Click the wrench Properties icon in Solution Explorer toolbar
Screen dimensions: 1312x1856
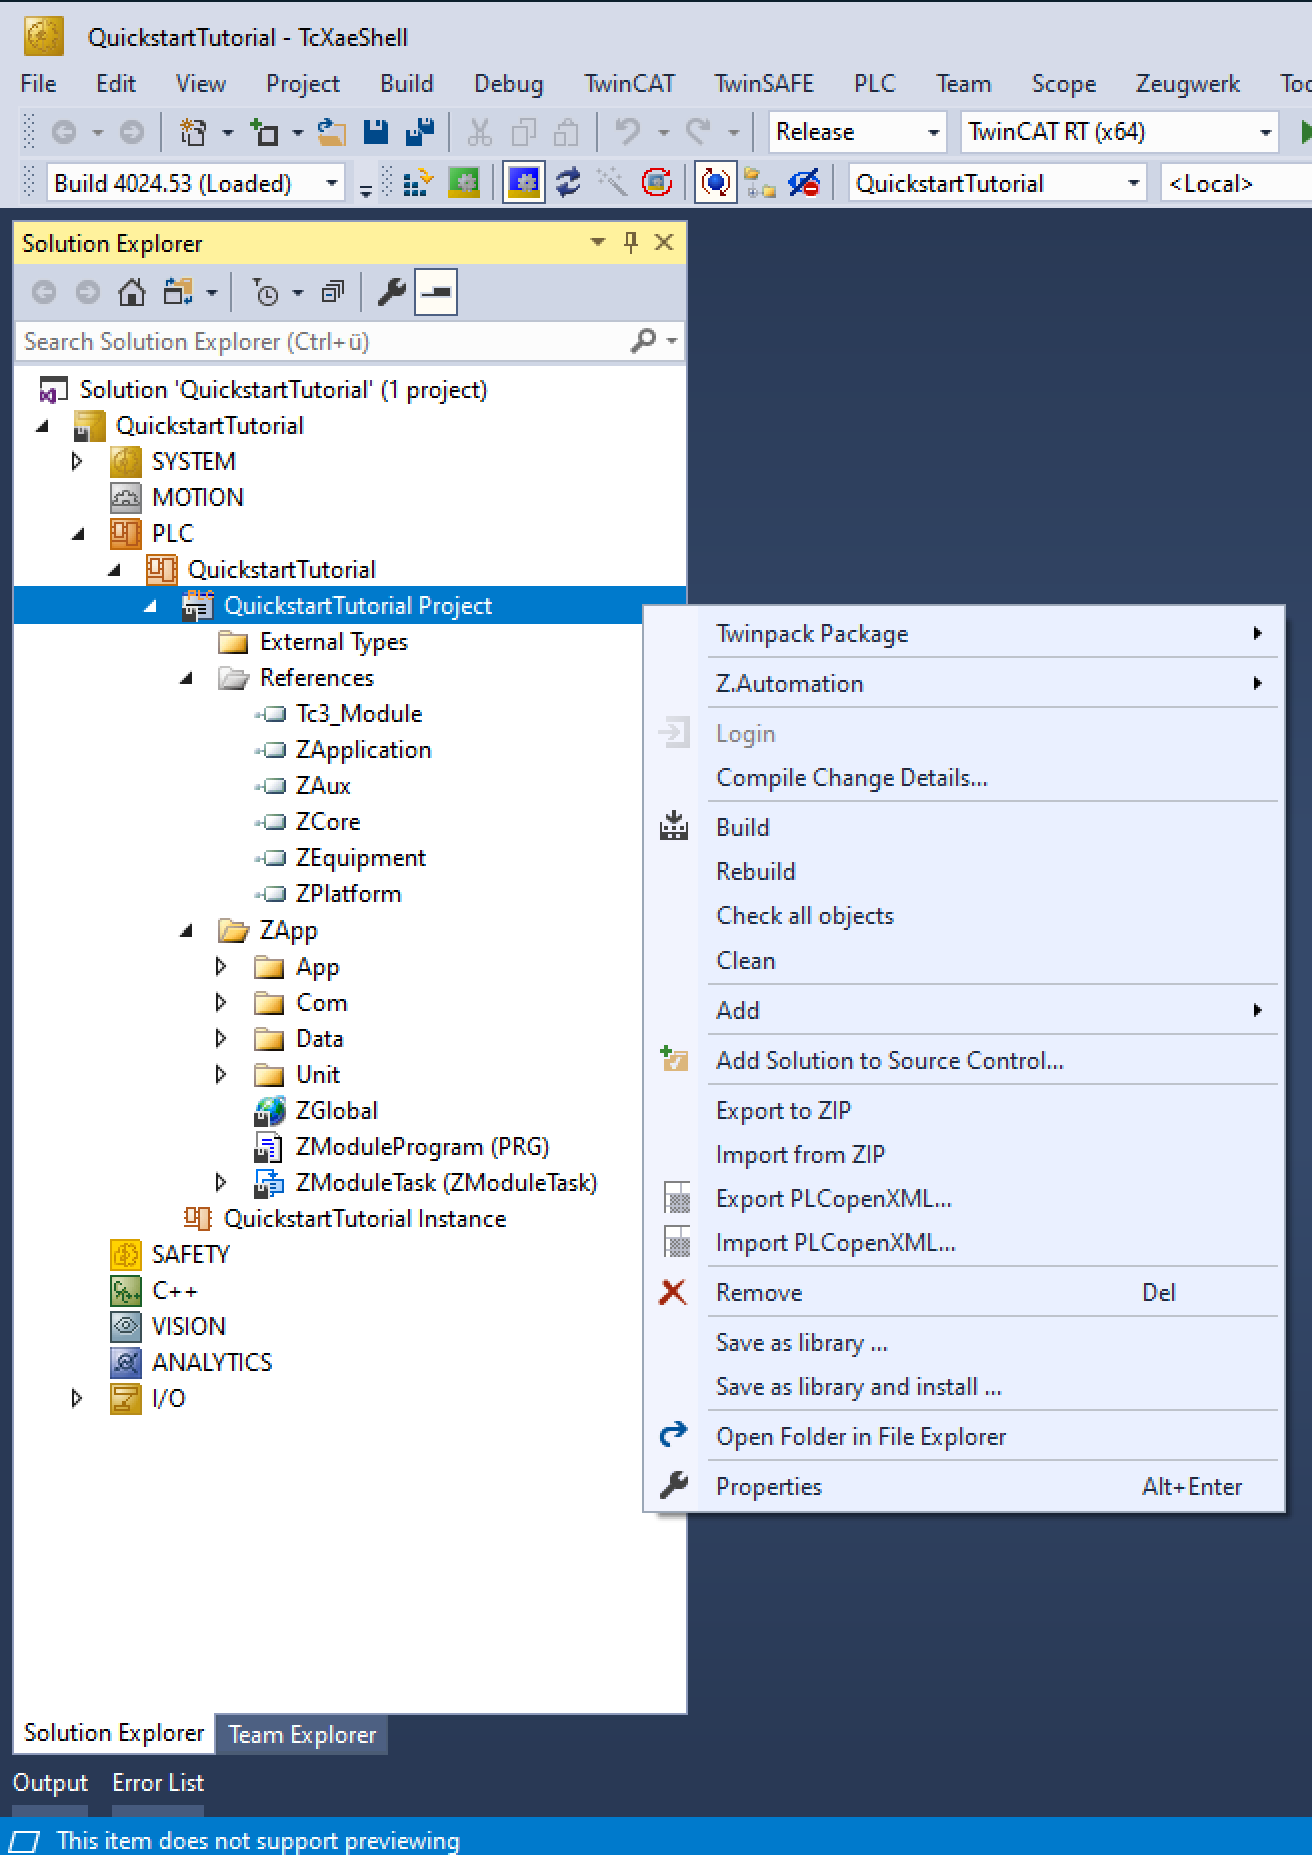tap(391, 293)
